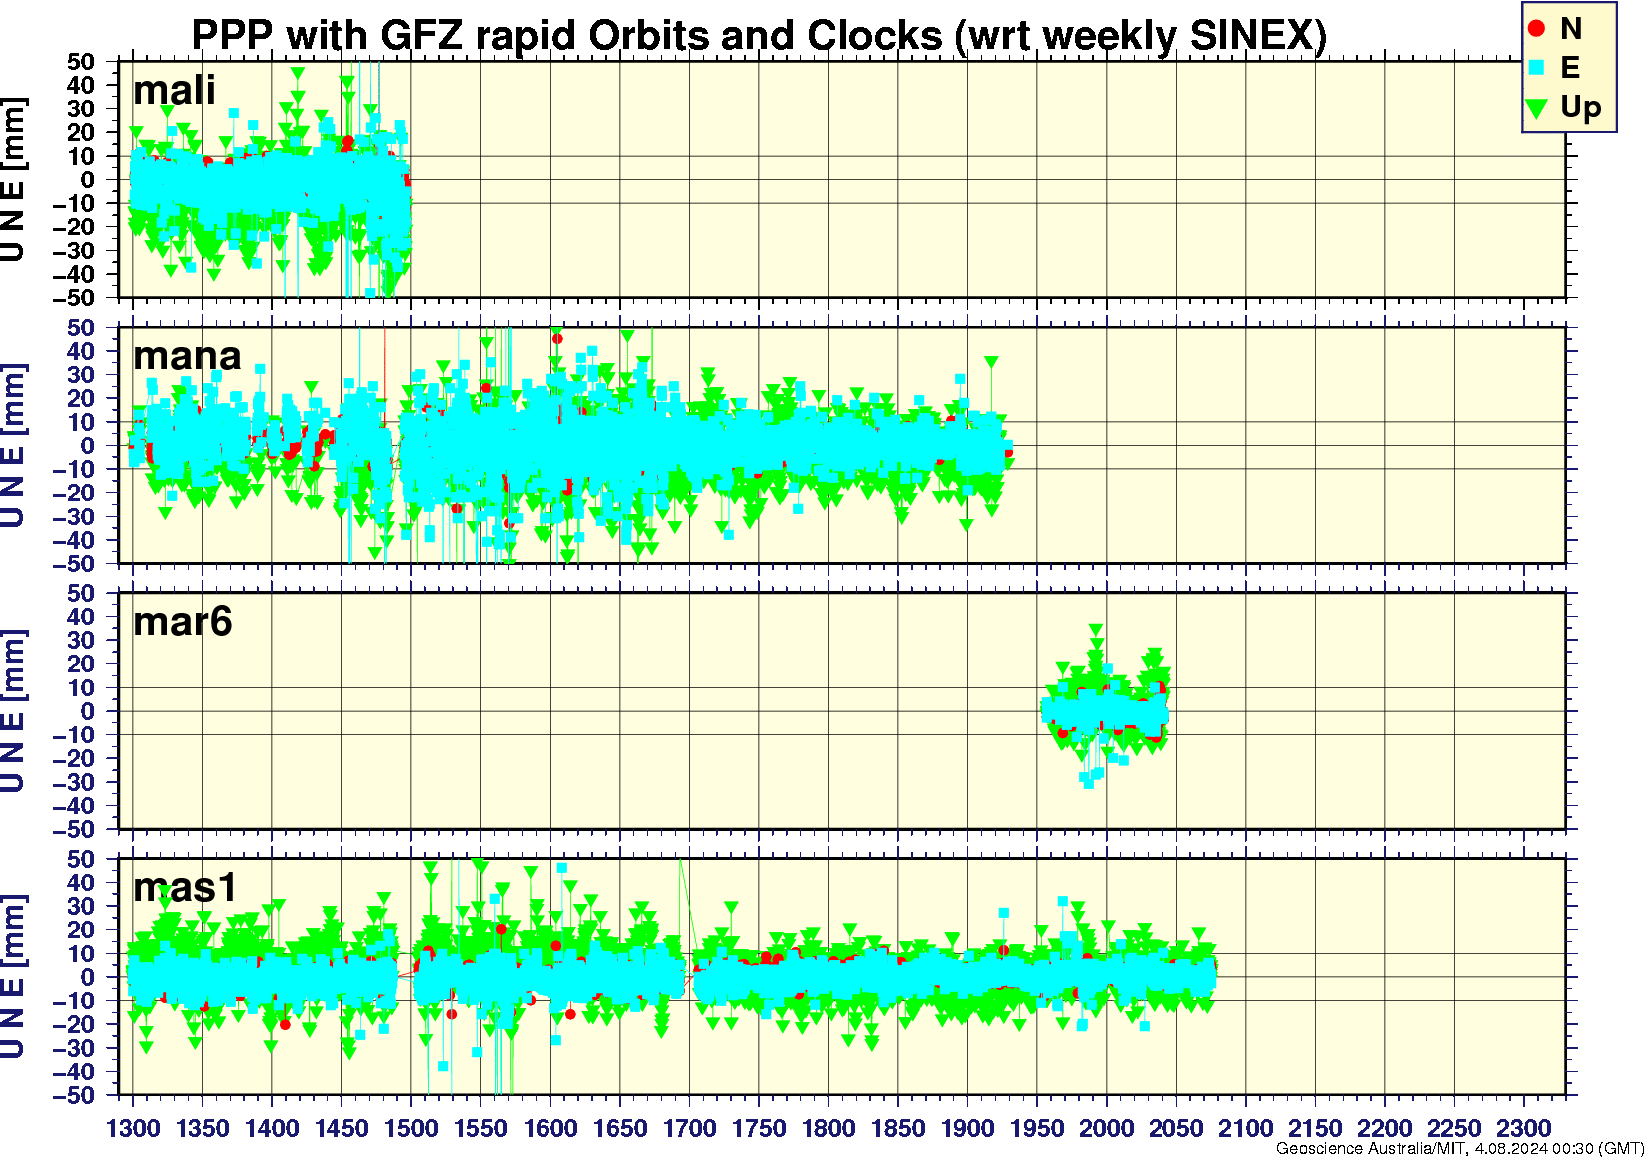Select the 'mali' station label
This screenshot has height=1158, width=1644.
point(174,90)
